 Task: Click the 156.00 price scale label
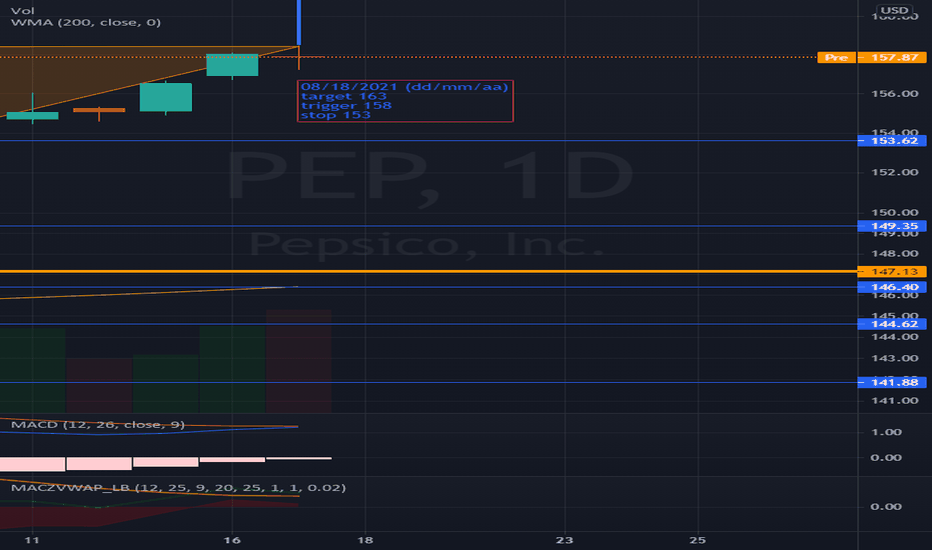(x=895, y=94)
